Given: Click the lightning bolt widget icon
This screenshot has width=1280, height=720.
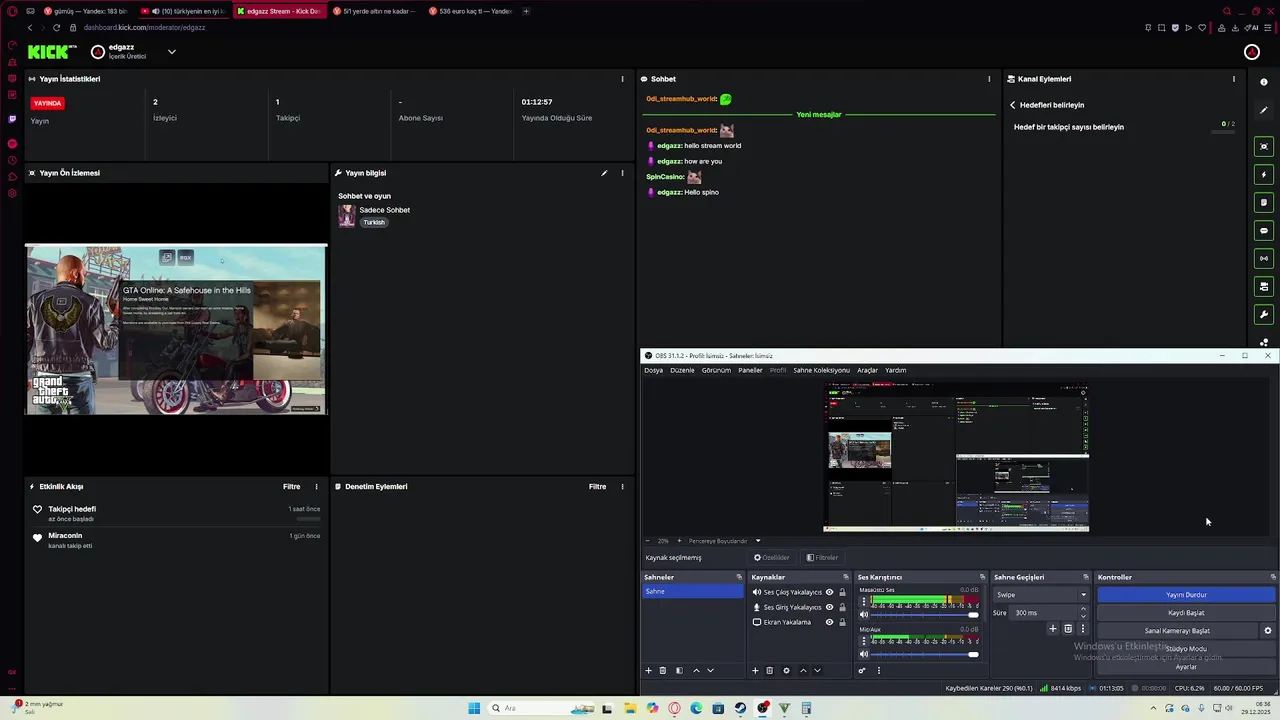Looking at the screenshot, I should [1264, 174].
